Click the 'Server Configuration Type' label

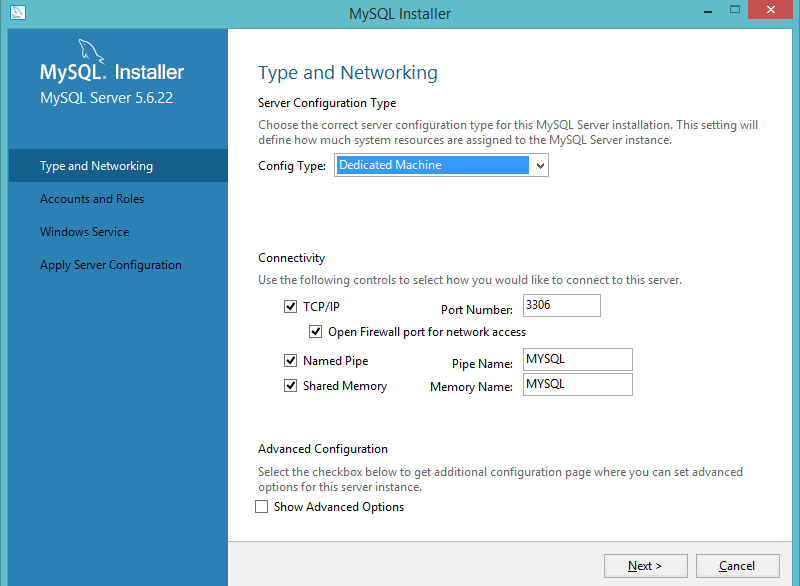point(327,103)
